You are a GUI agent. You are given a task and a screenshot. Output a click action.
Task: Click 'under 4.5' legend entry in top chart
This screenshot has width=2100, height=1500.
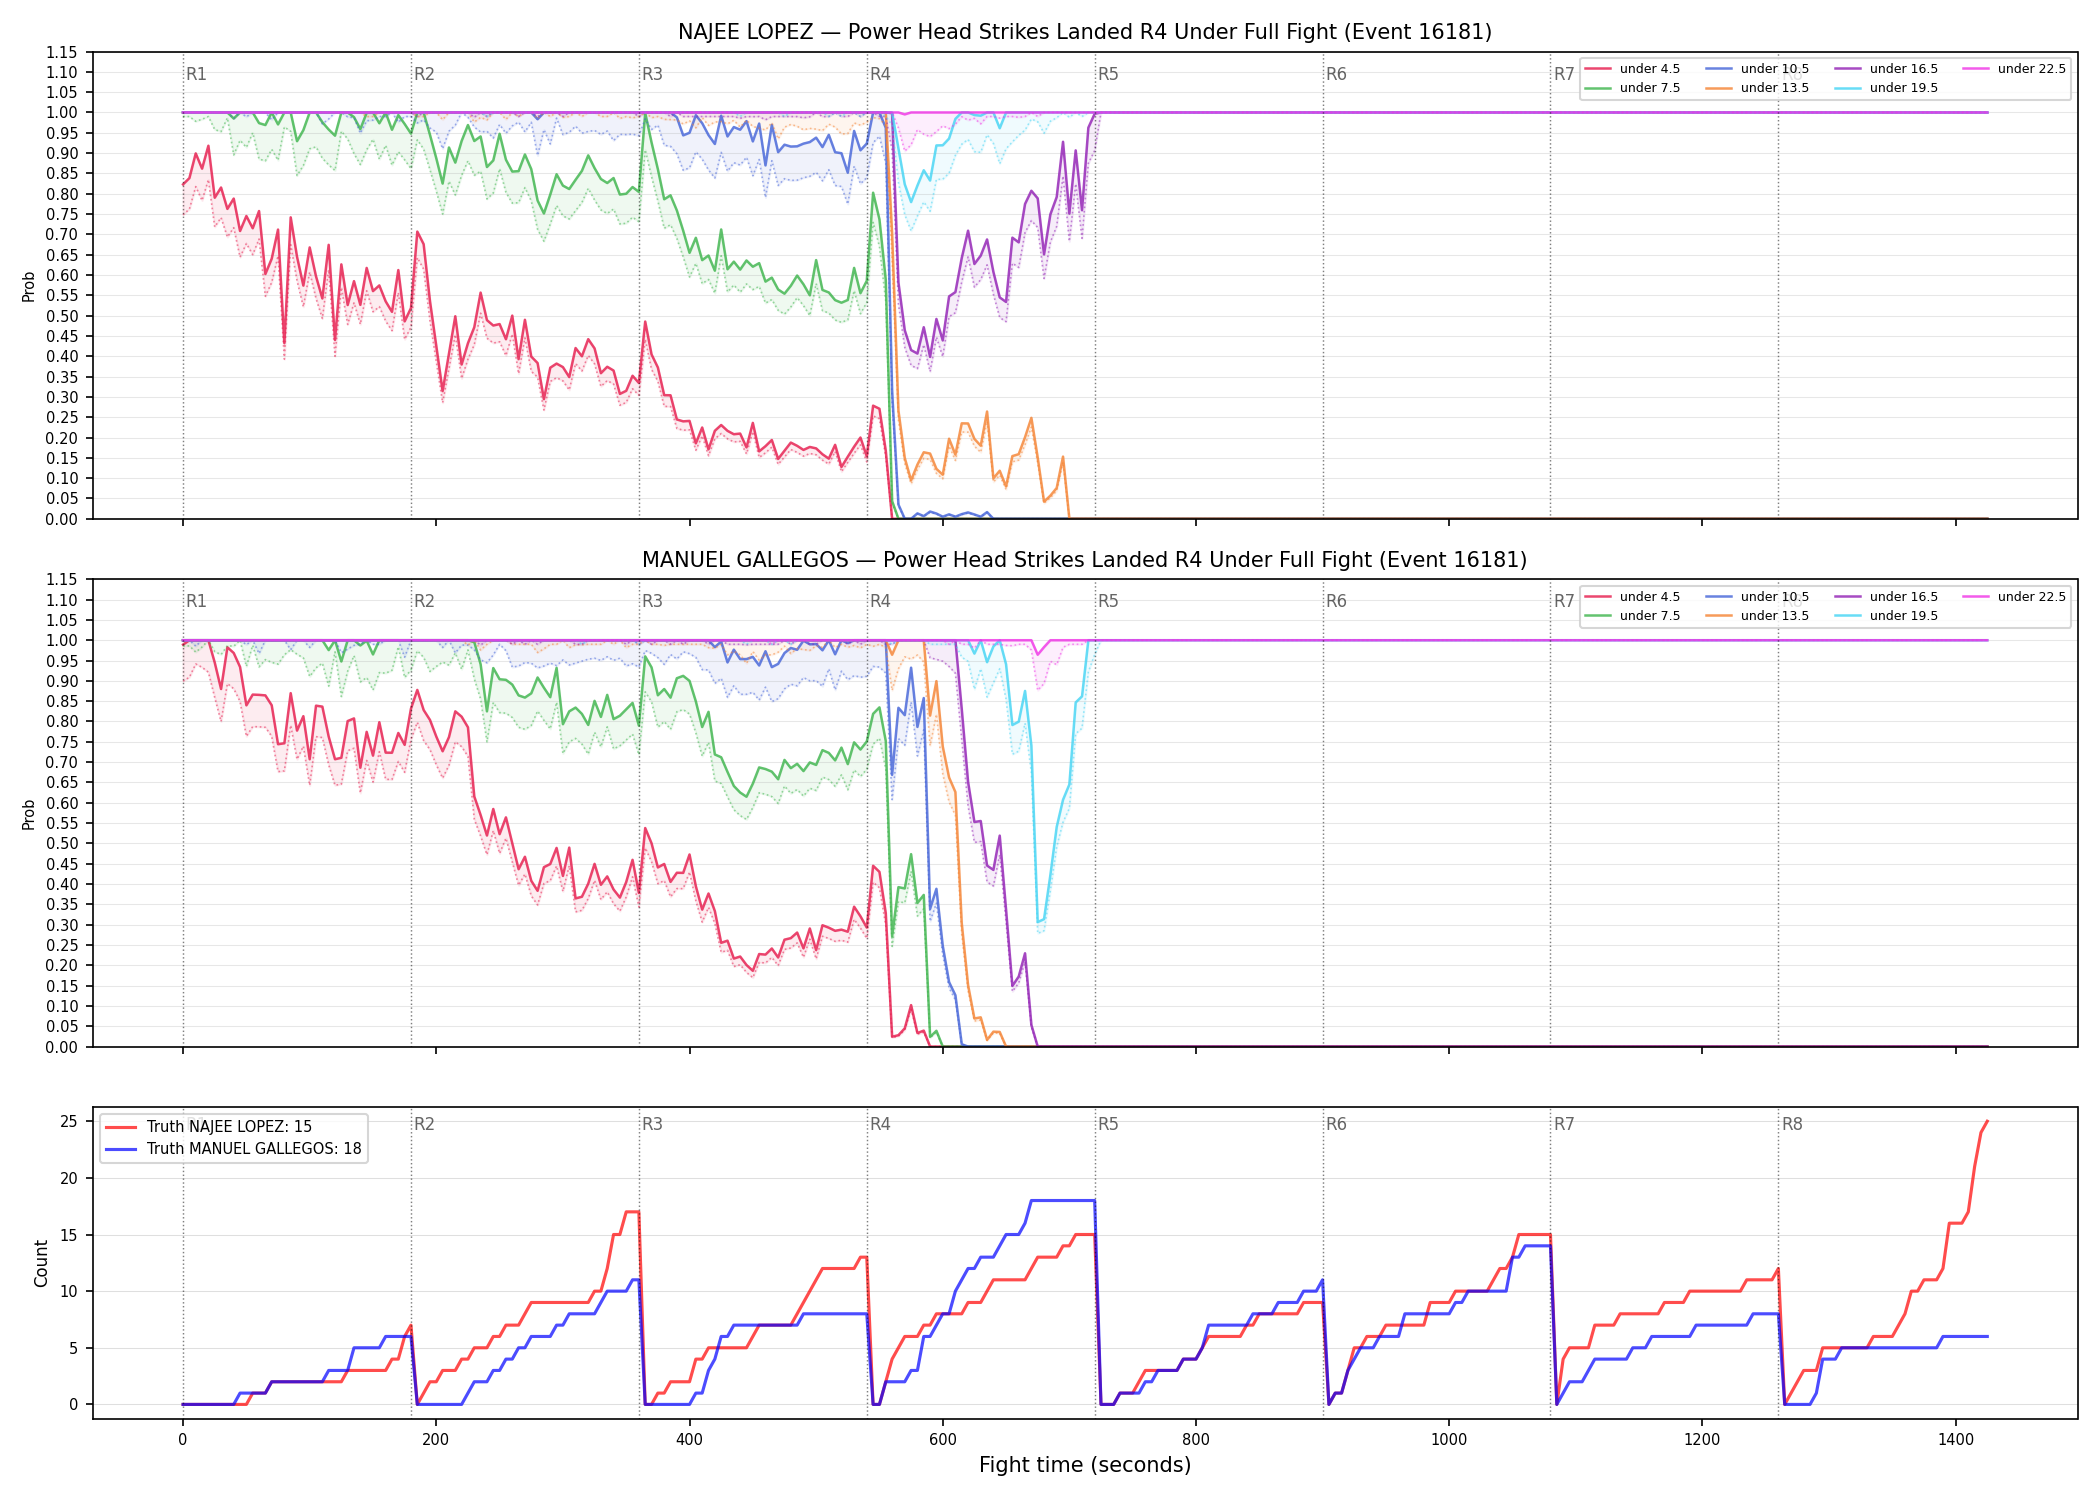pos(1633,69)
